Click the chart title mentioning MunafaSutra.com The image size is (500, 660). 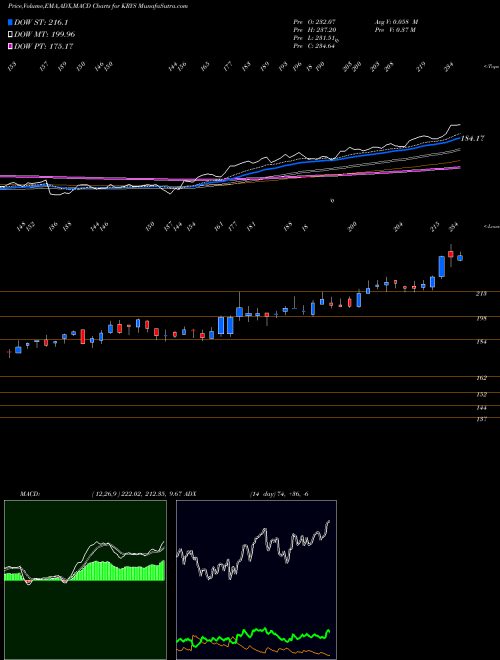click(98, 6)
